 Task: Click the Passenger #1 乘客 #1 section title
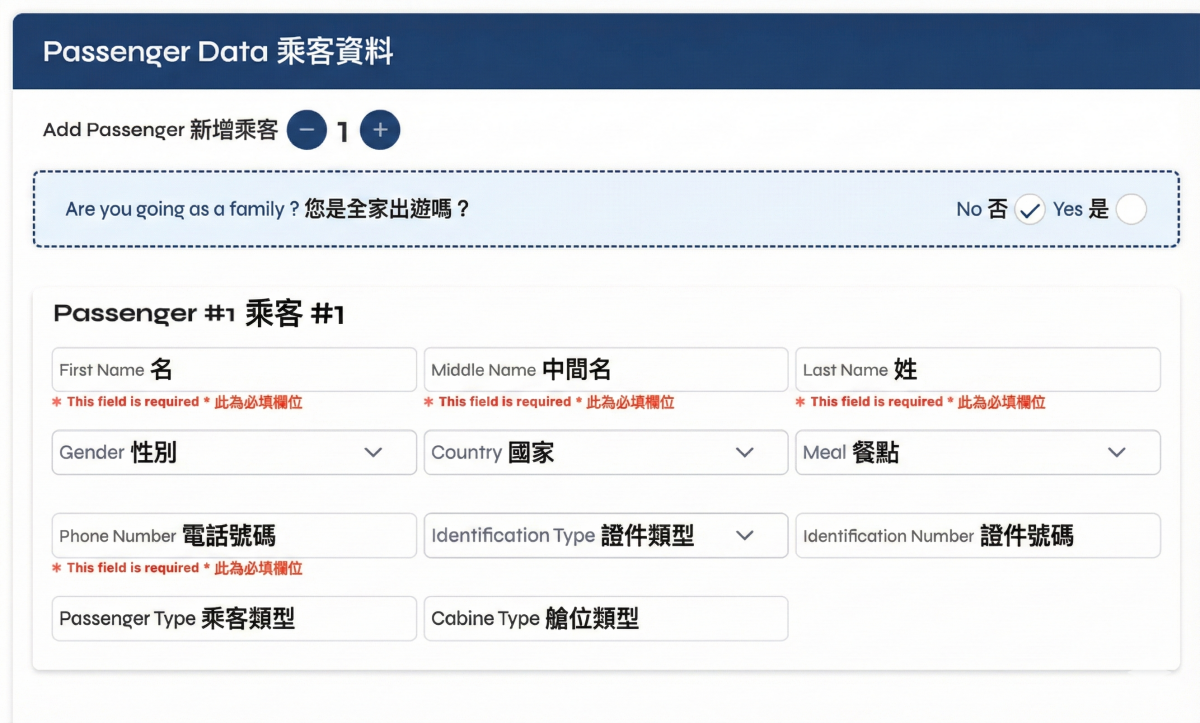pyautogui.click(x=198, y=312)
